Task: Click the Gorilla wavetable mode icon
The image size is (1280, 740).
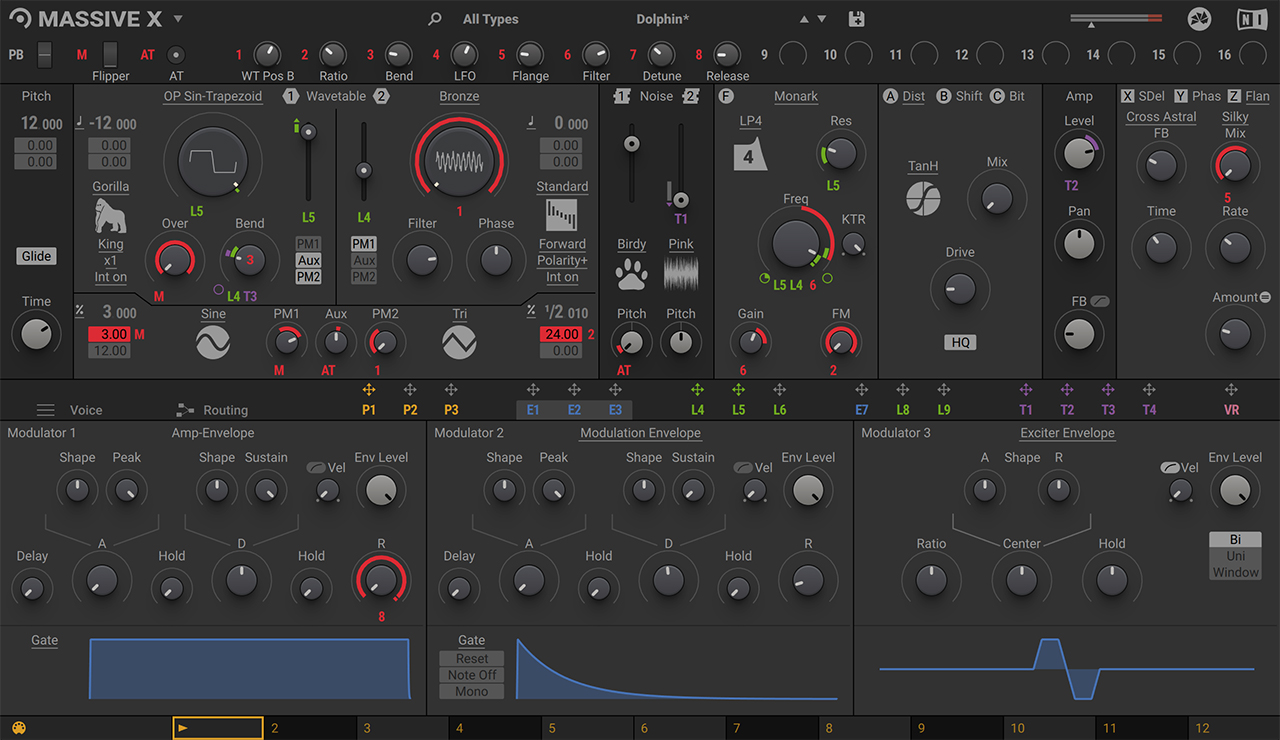Action: point(111,214)
